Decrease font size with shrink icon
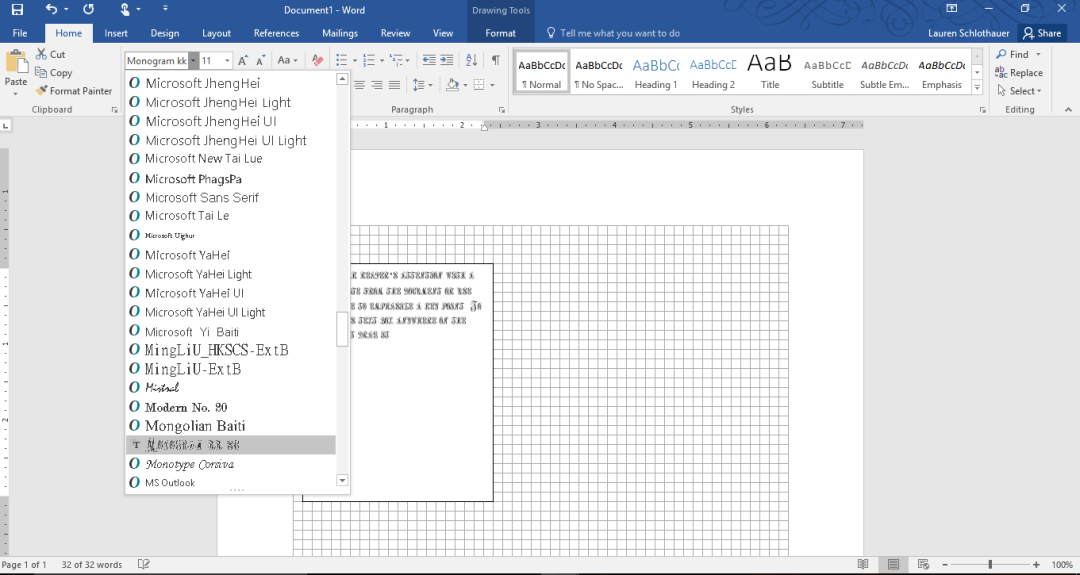 pyautogui.click(x=260, y=61)
